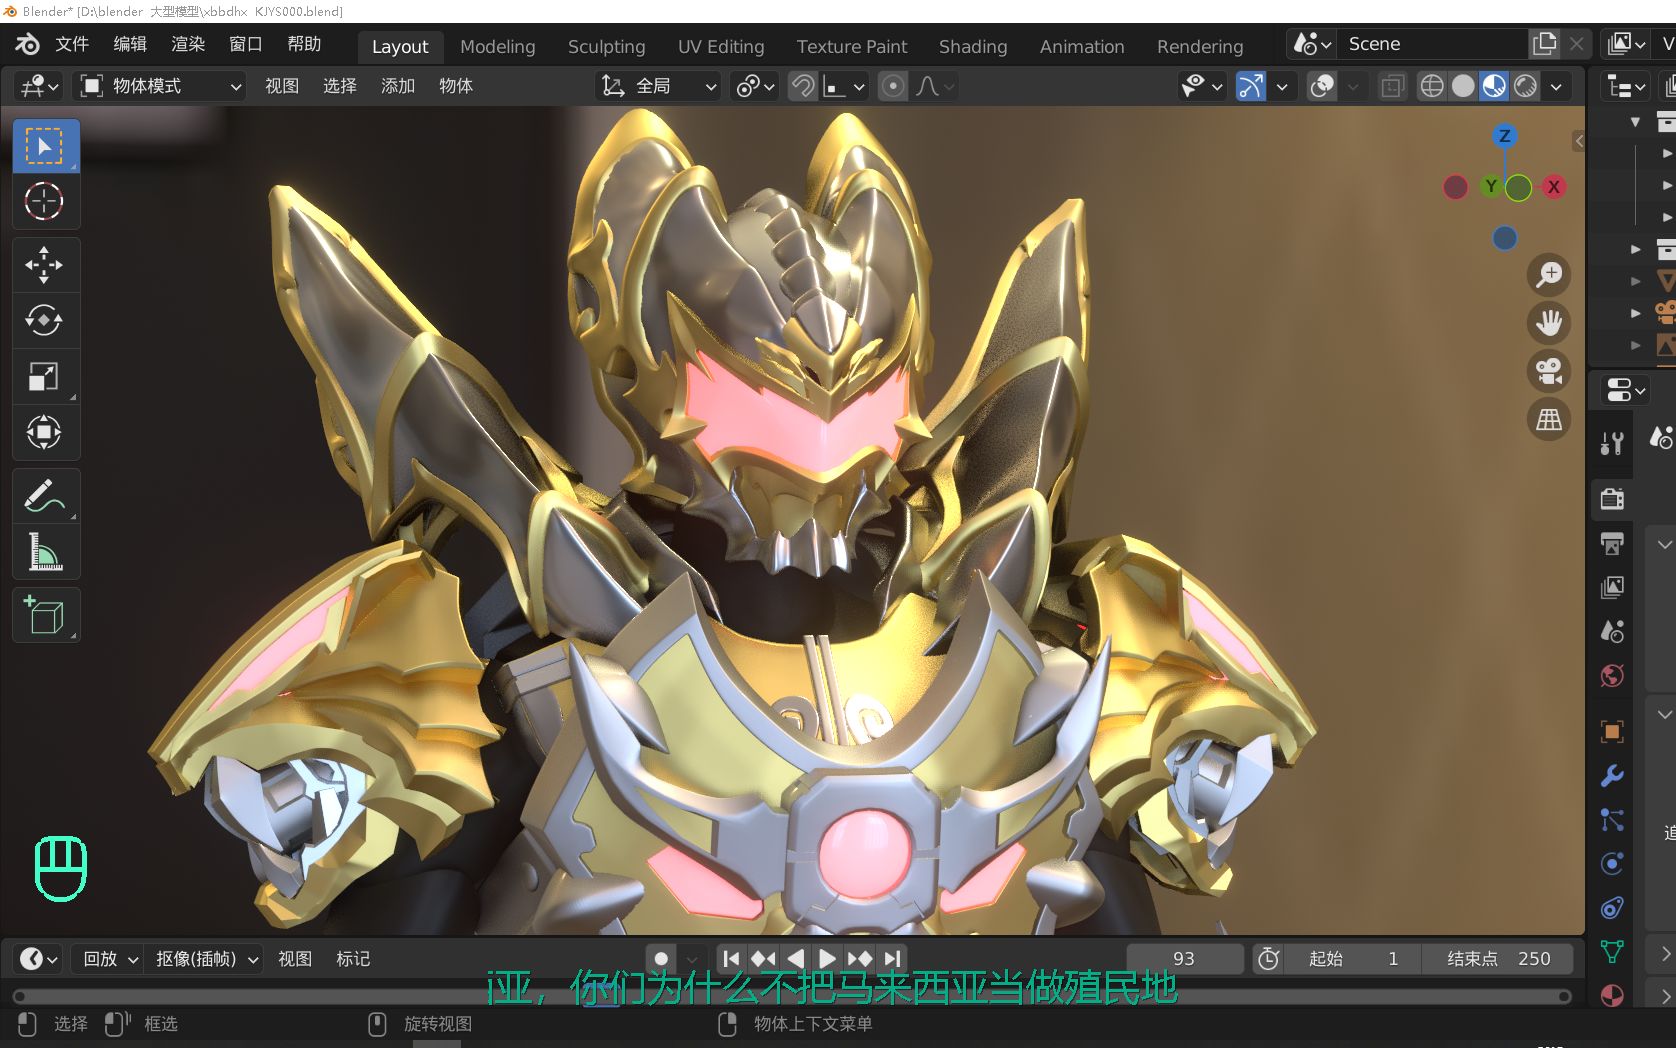
Task: Open the viewport shading options dropdown
Action: pos(1556,86)
